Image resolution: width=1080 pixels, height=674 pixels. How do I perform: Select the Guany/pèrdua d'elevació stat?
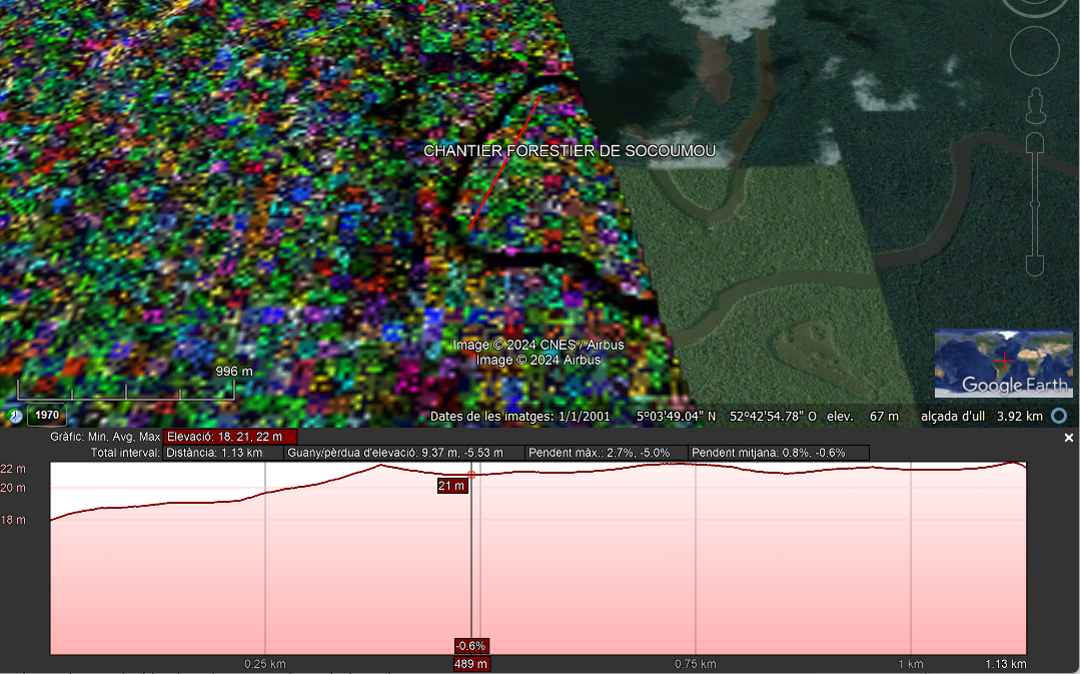click(404, 453)
